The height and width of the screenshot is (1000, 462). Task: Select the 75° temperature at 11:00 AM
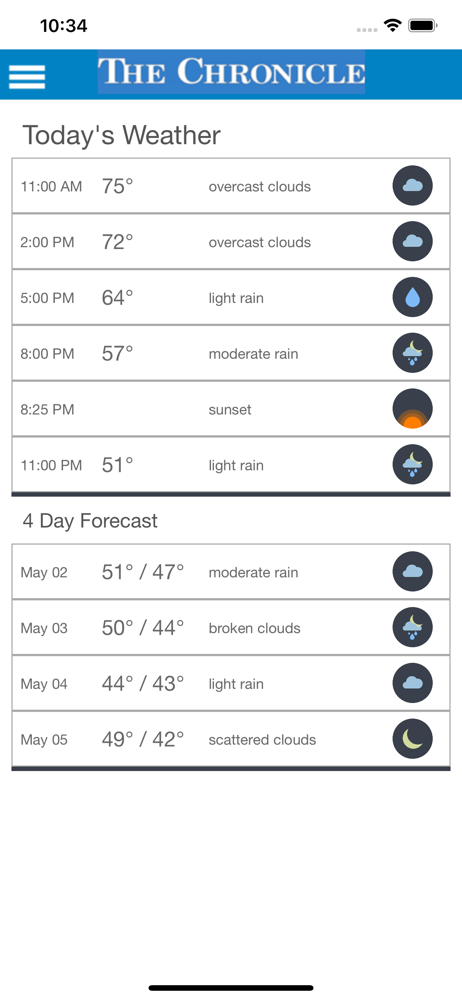point(117,186)
